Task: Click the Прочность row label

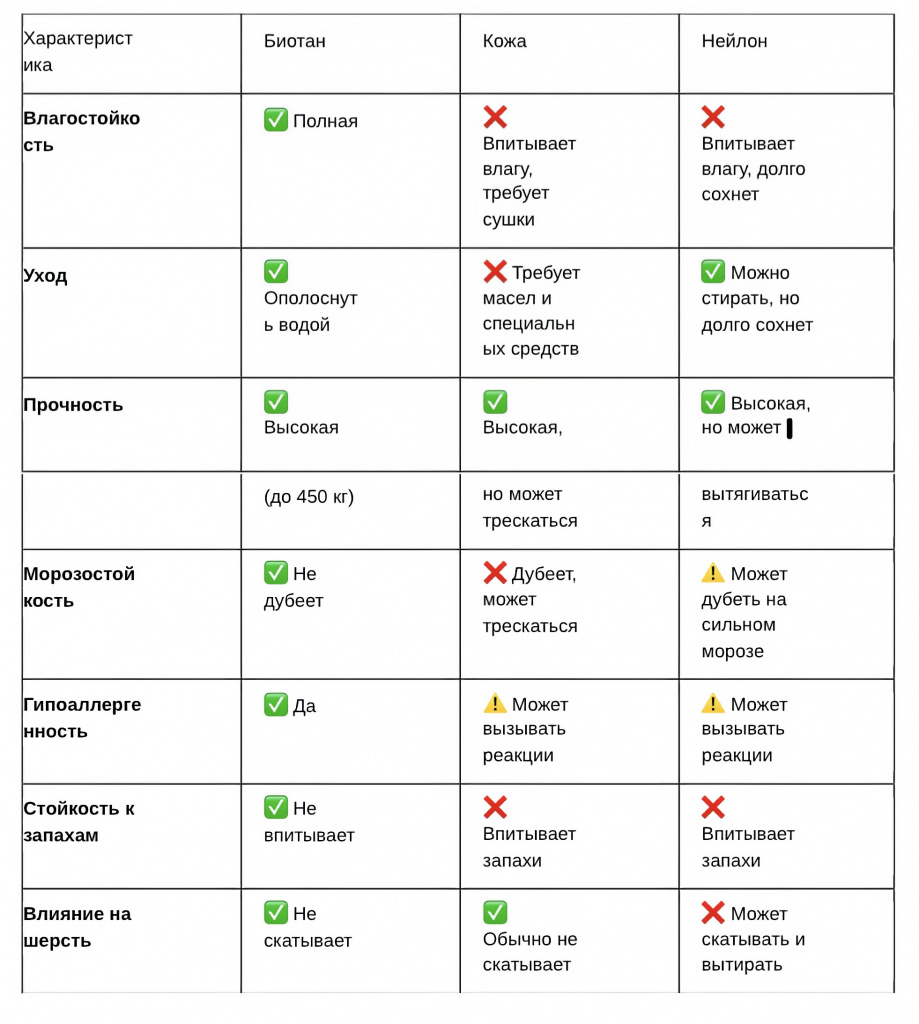Action: (x=73, y=405)
